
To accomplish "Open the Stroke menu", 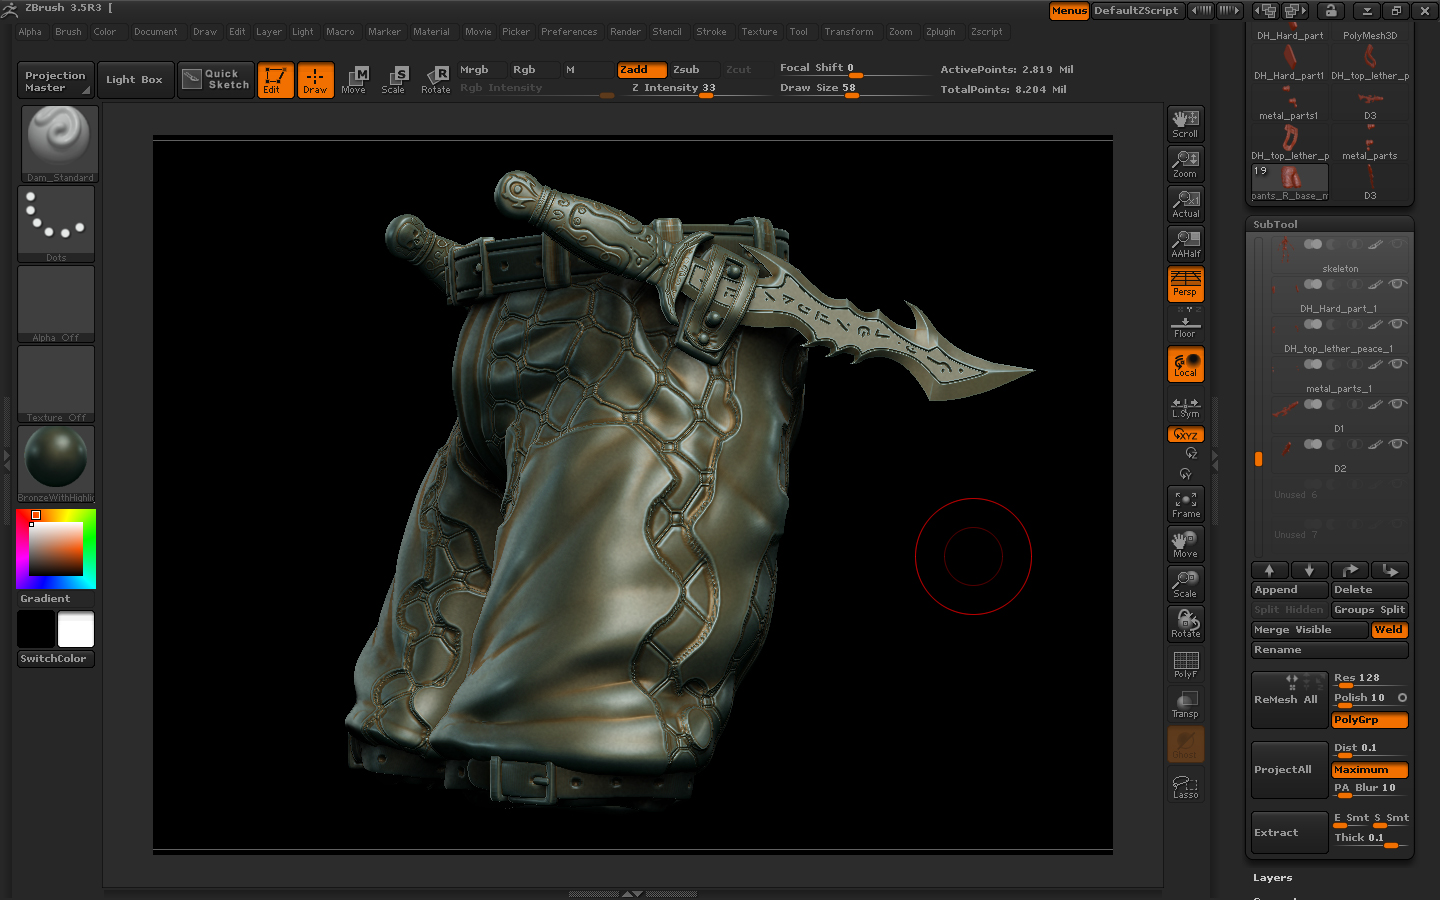I will pos(711,32).
